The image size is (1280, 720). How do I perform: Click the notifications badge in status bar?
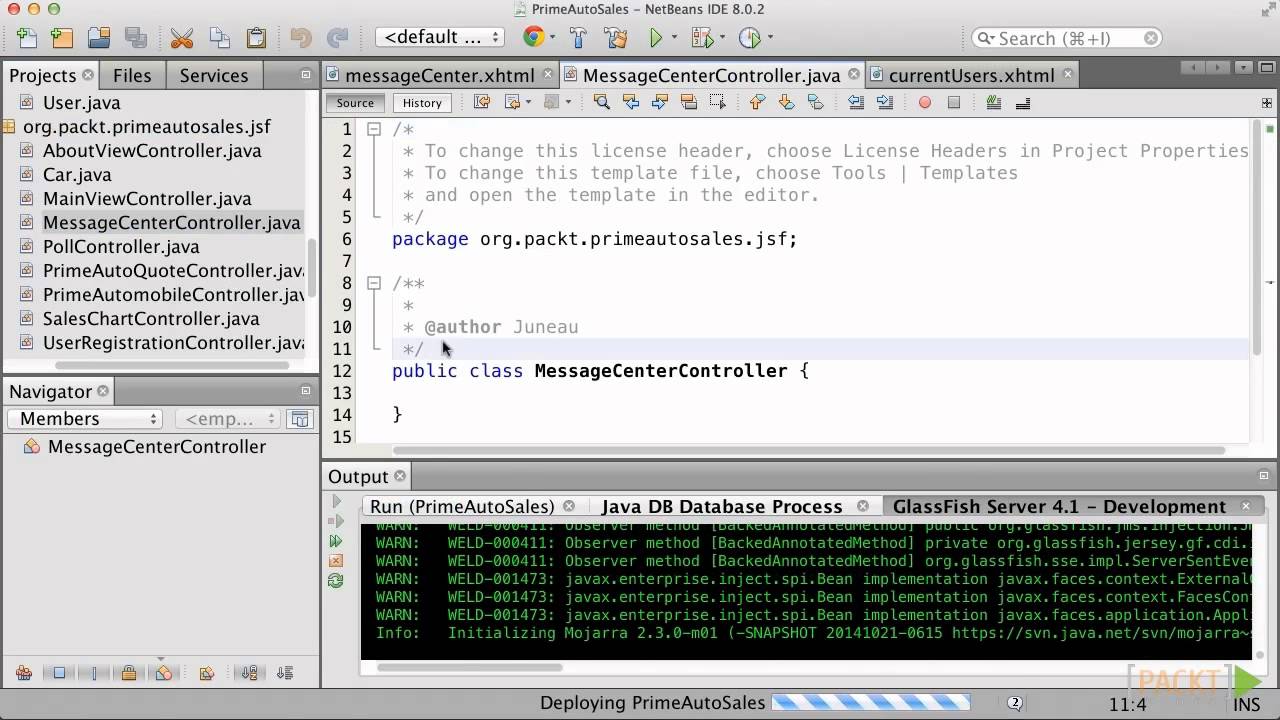1015,703
